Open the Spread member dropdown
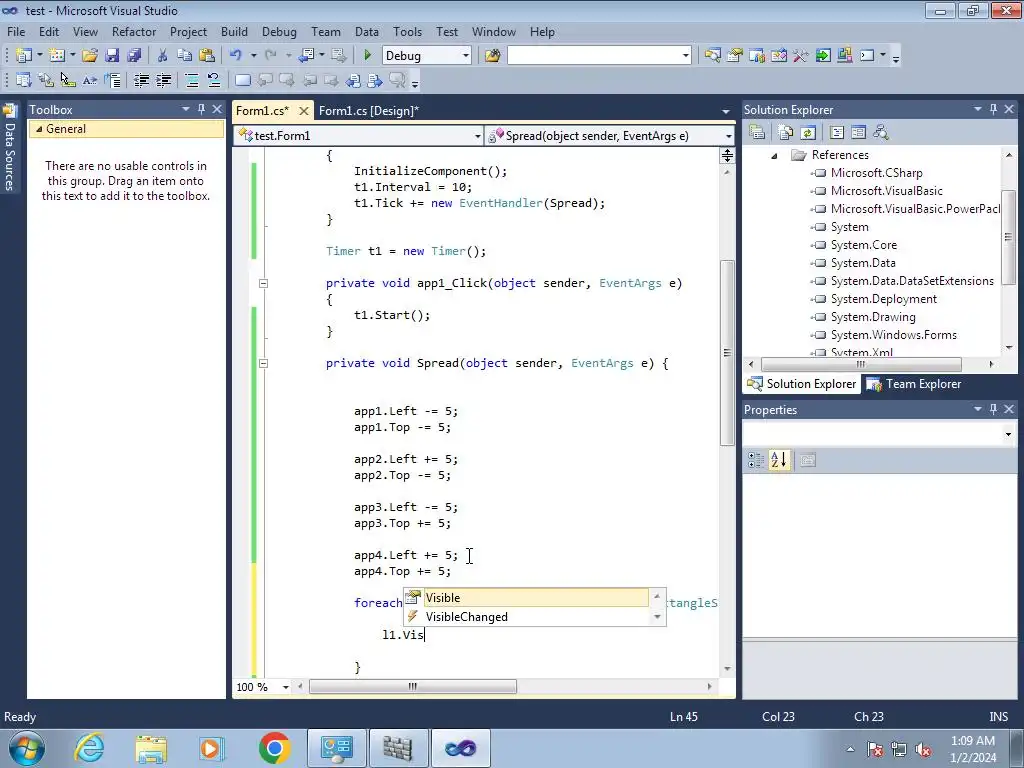 pos(728,136)
